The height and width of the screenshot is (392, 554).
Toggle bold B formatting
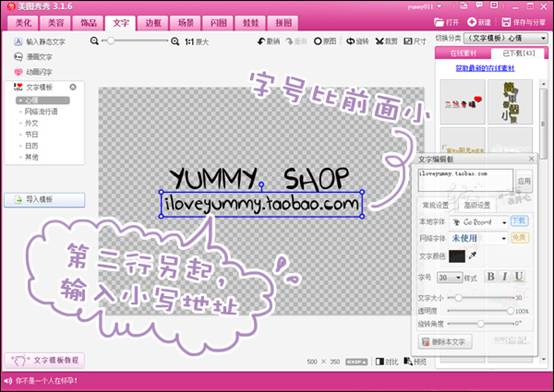[491, 276]
